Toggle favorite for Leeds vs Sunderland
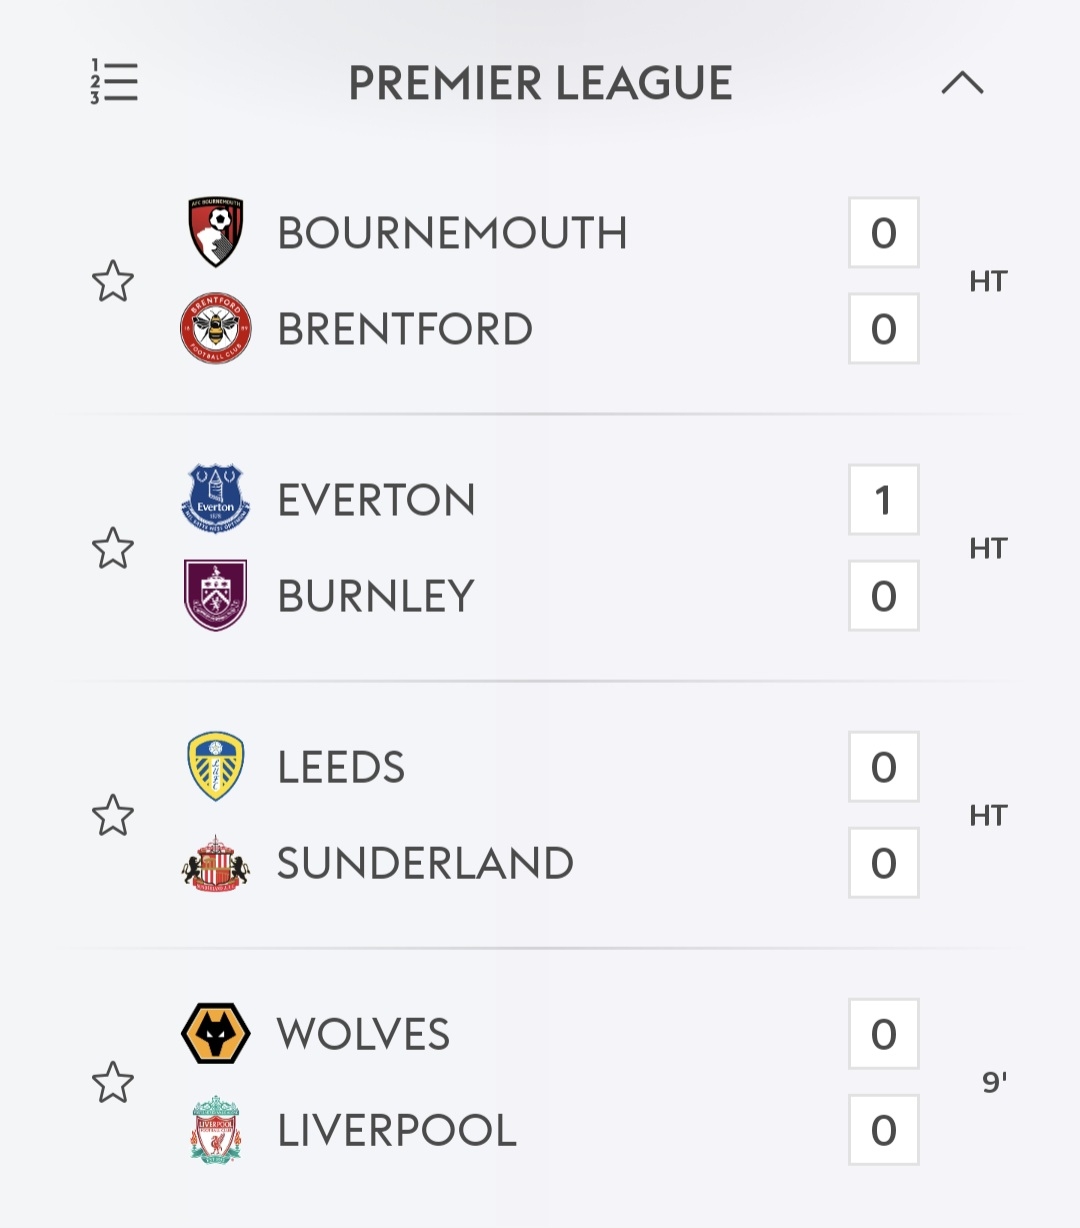Screen dimensions: 1080x1228 point(113,815)
